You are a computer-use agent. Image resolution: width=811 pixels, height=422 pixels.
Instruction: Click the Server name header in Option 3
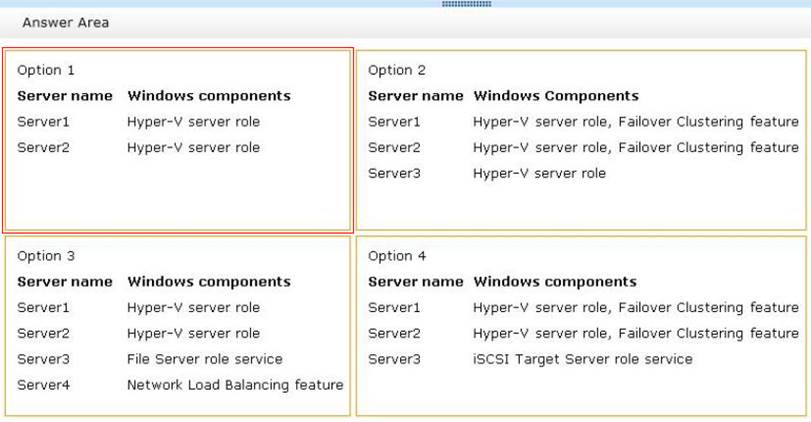[x=65, y=282]
